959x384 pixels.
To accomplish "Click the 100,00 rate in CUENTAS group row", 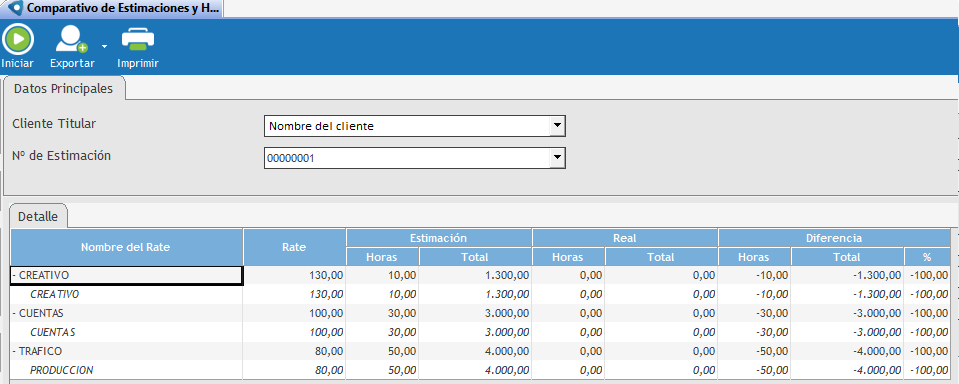I will (327, 314).
